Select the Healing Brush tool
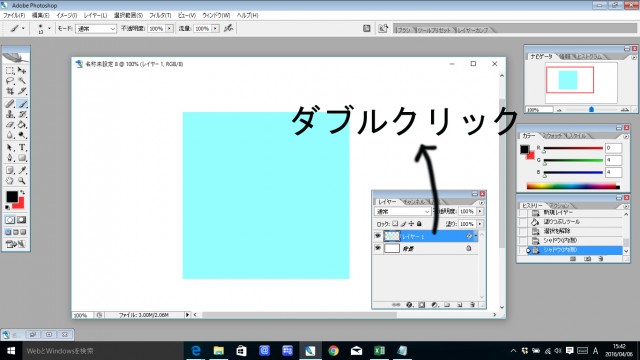The width and height of the screenshot is (640, 360). (x=10, y=104)
